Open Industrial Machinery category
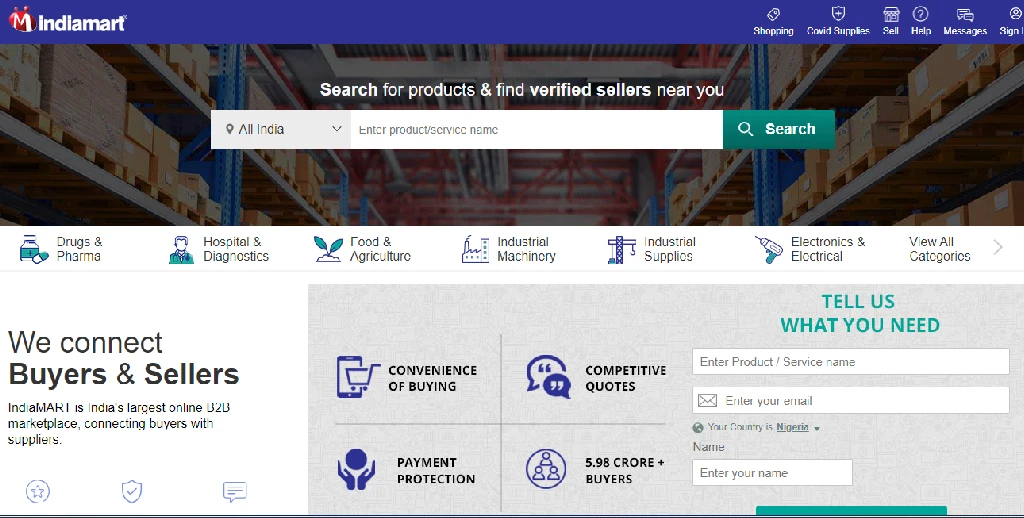The image size is (1024, 518). pos(509,250)
